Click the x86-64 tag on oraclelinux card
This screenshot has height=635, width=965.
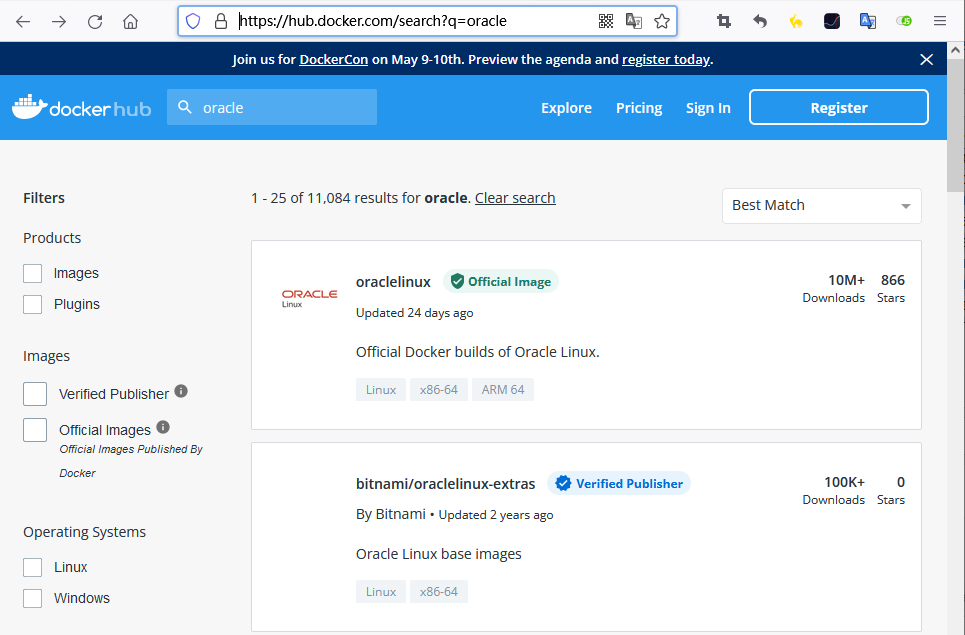click(x=439, y=389)
